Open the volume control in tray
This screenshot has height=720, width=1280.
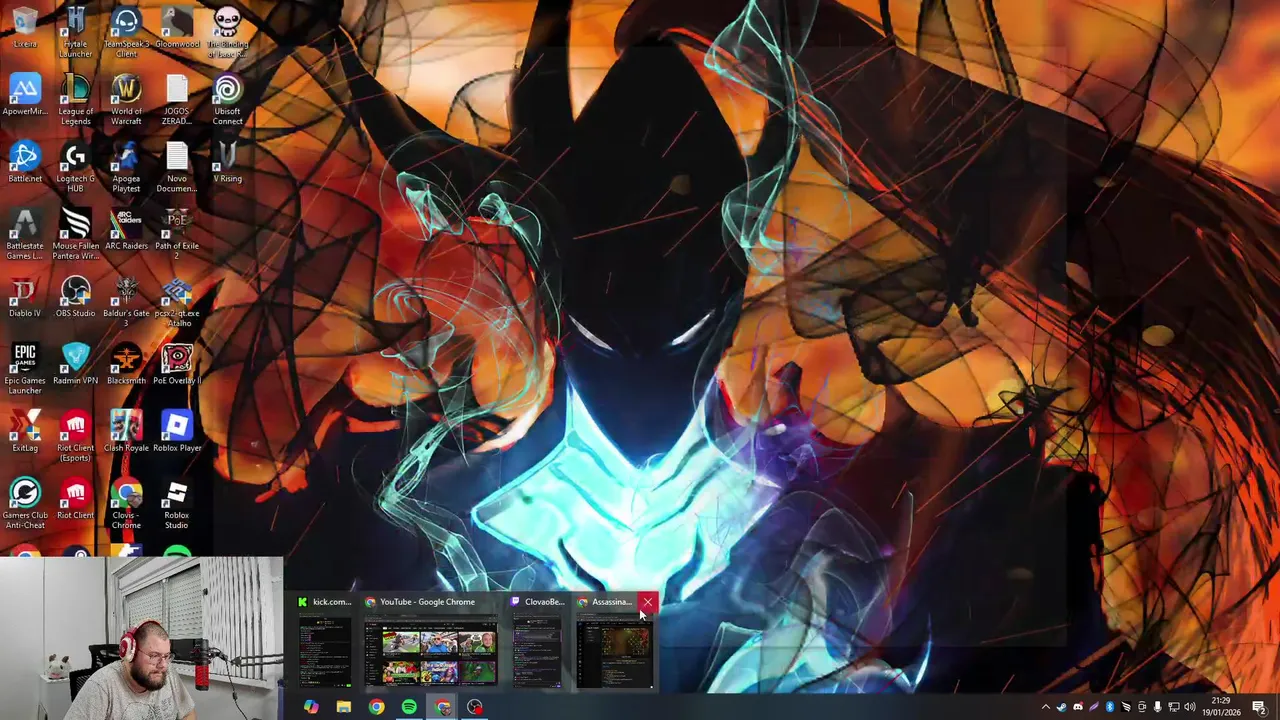[x=1190, y=707]
